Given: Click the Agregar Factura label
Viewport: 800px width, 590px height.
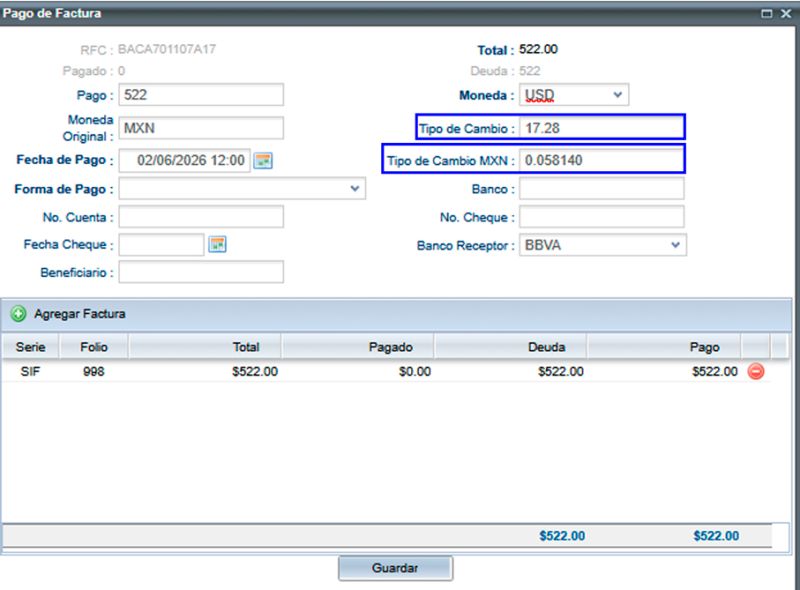Looking at the screenshot, I should pyautogui.click(x=80, y=314).
